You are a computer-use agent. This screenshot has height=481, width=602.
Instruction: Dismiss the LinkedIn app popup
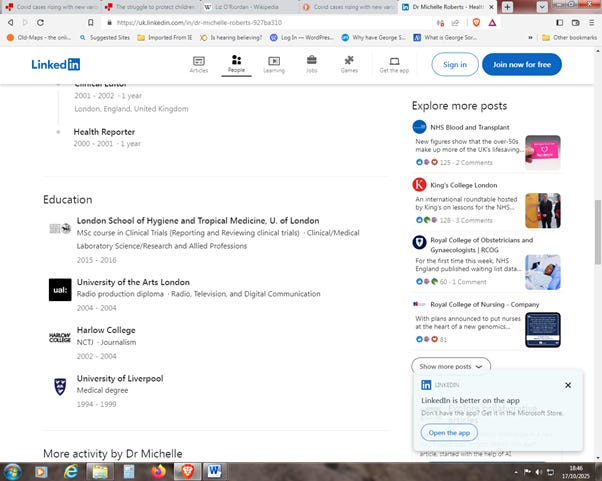click(568, 385)
